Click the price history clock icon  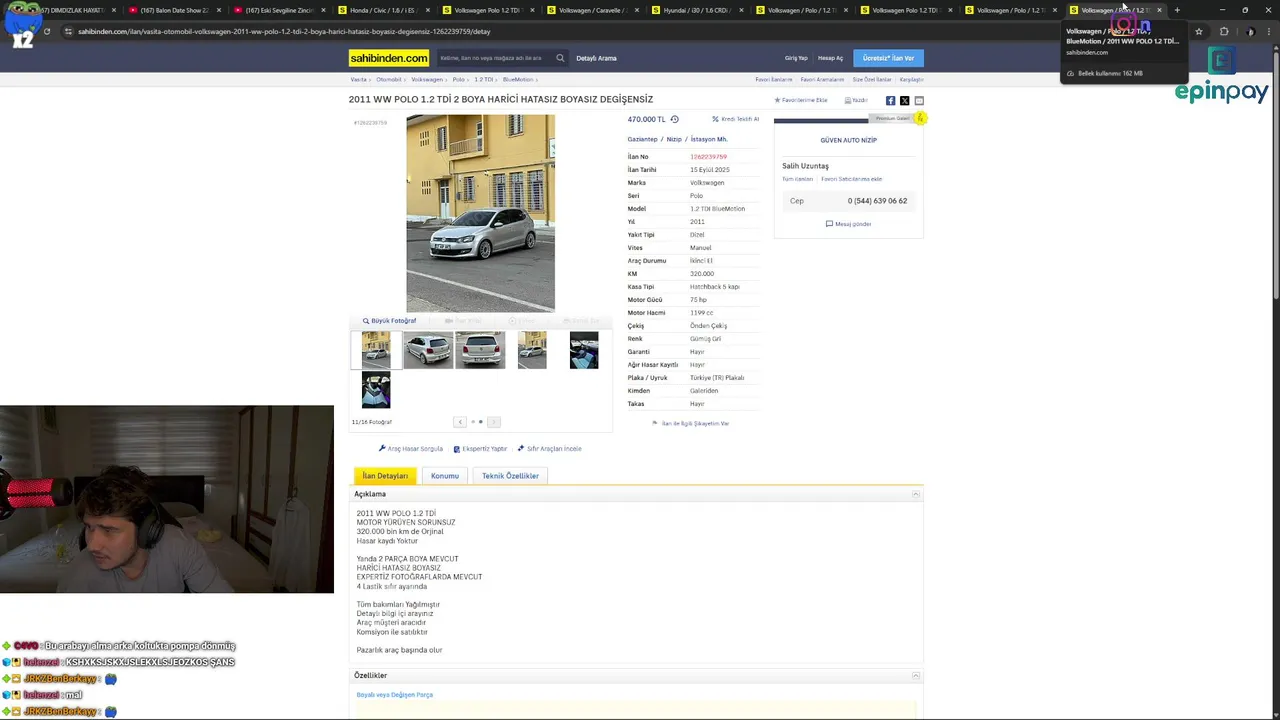[x=674, y=119]
